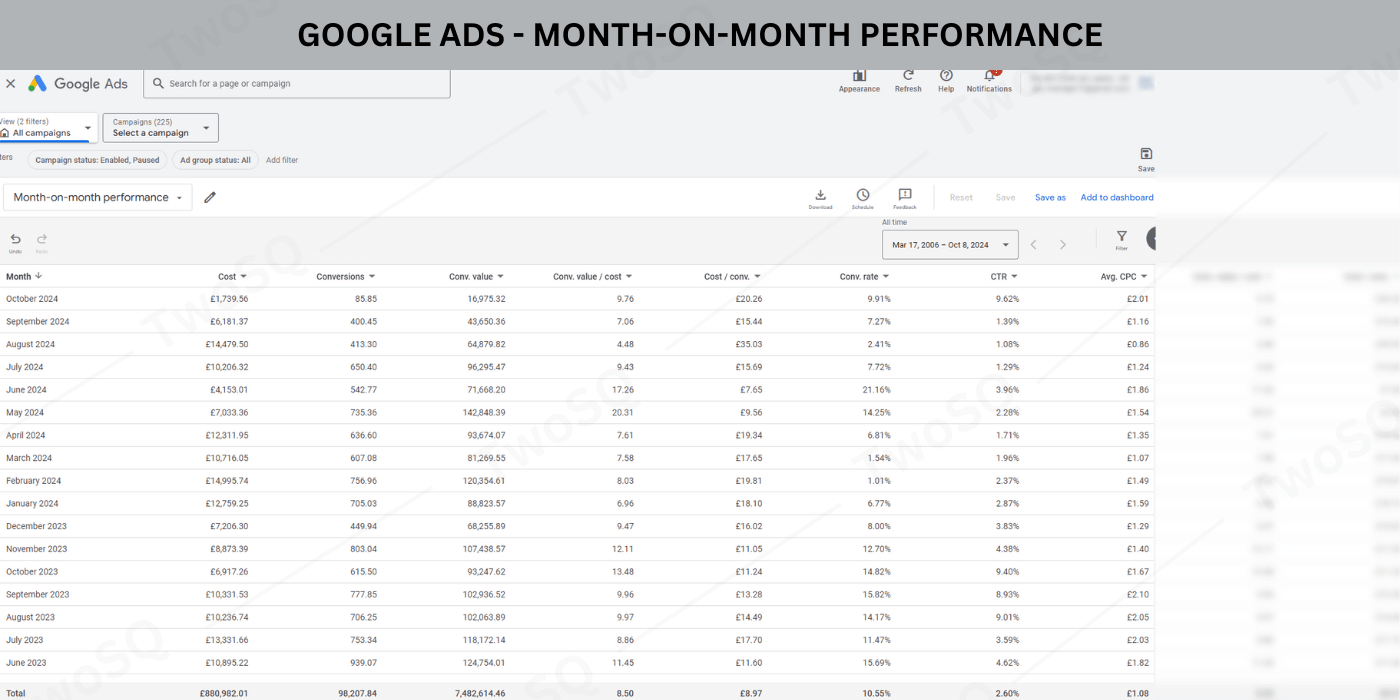
Task: Click the Download report icon
Action: [820, 195]
